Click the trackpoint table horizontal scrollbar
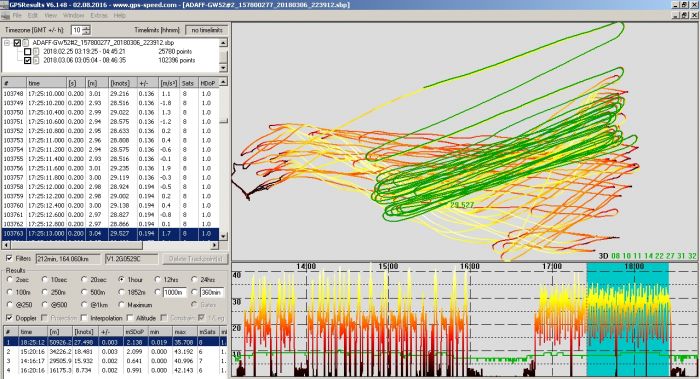Image resolution: width=700 pixels, height=379 pixels. 110,246
